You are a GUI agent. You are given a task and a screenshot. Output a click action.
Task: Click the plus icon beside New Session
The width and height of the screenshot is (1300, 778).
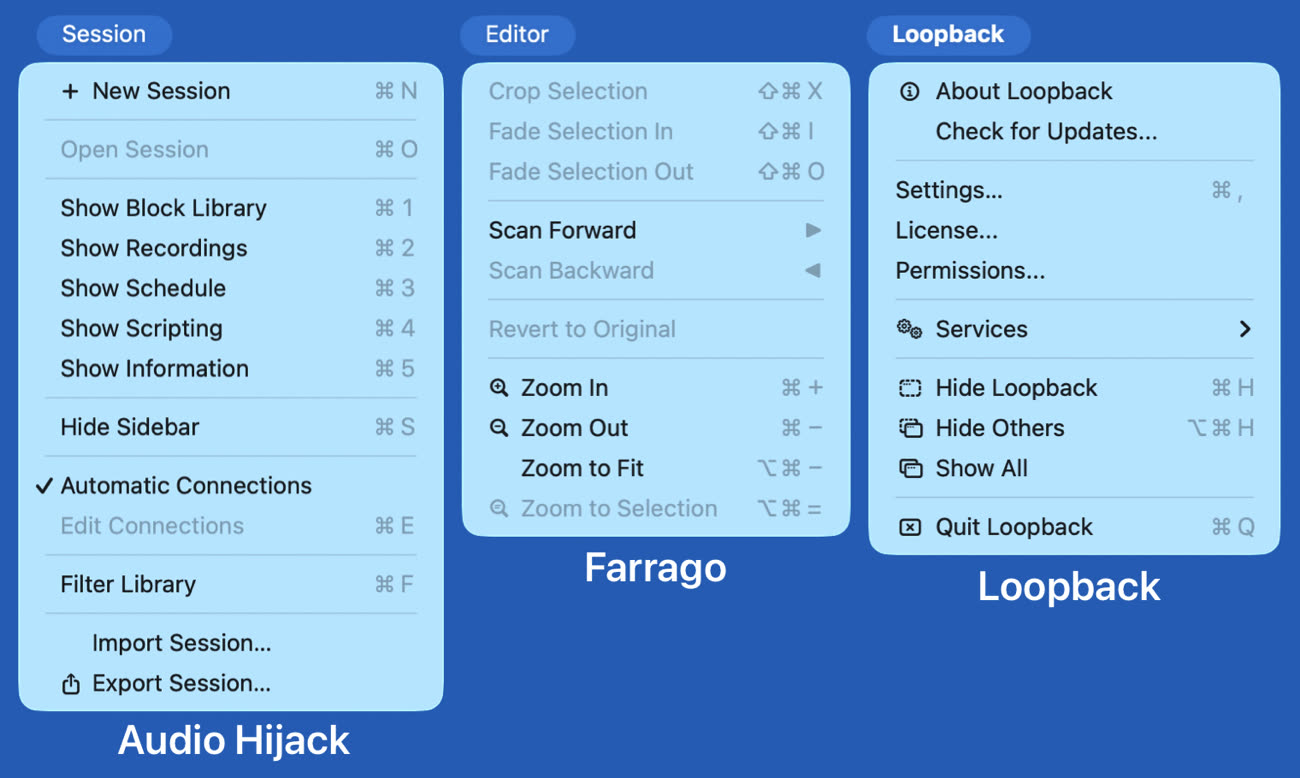point(70,91)
